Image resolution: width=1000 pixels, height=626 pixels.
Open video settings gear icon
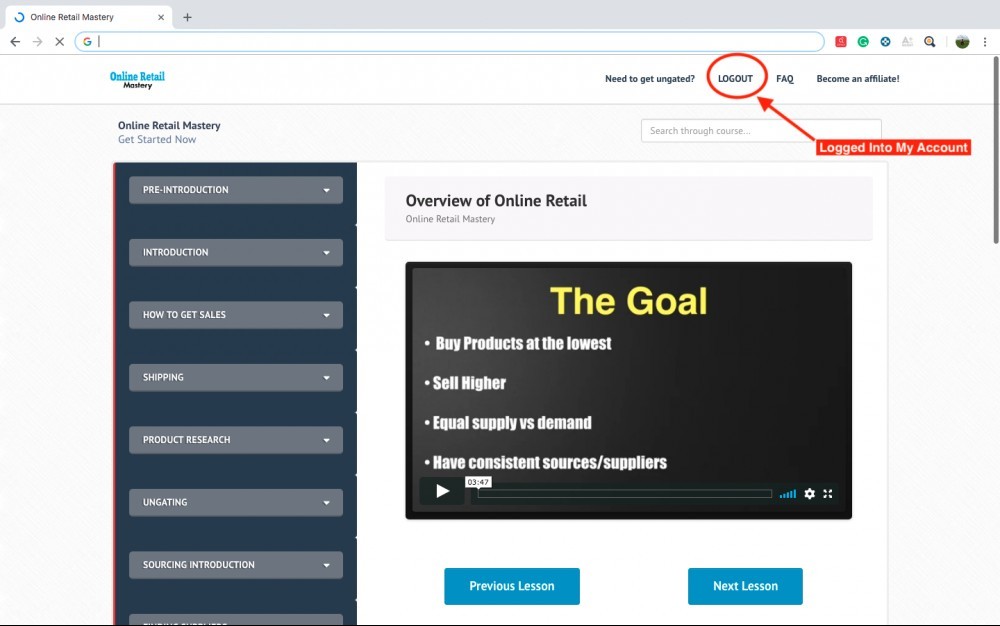point(809,493)
